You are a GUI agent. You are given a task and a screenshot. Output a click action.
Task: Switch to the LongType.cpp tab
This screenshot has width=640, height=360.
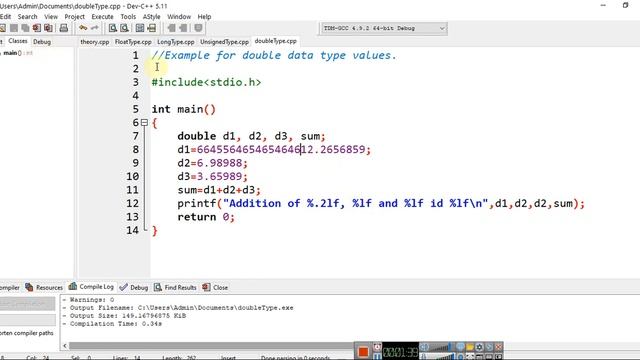pyautogui.click(x=176, y=42)
